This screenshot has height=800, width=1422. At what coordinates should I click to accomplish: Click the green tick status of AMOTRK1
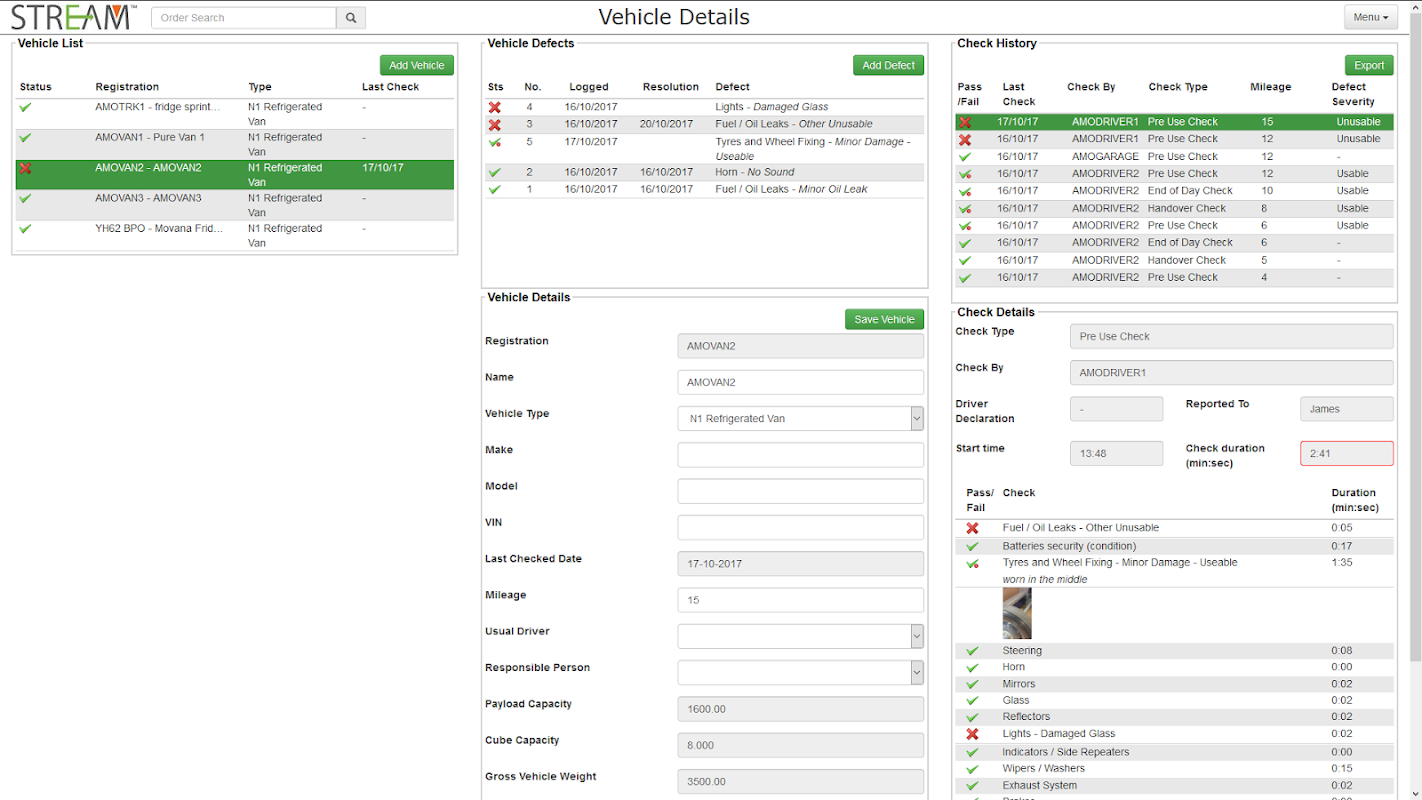25,107
